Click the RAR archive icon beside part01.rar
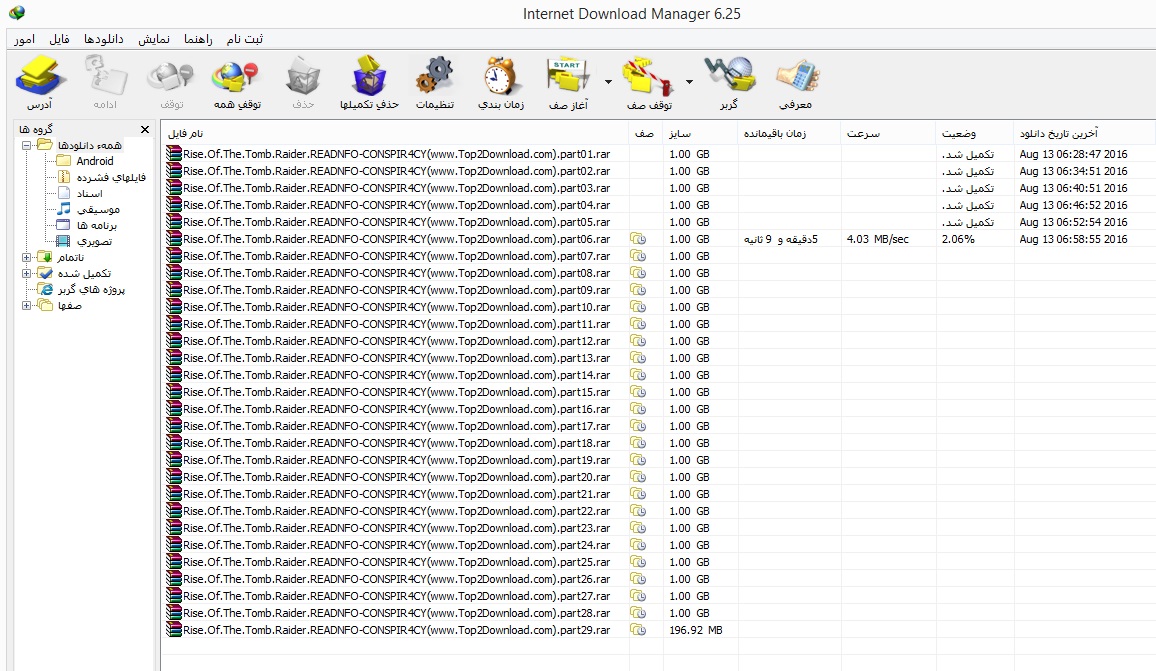Viewport: 1156px width, 671px height. (174, 153)
